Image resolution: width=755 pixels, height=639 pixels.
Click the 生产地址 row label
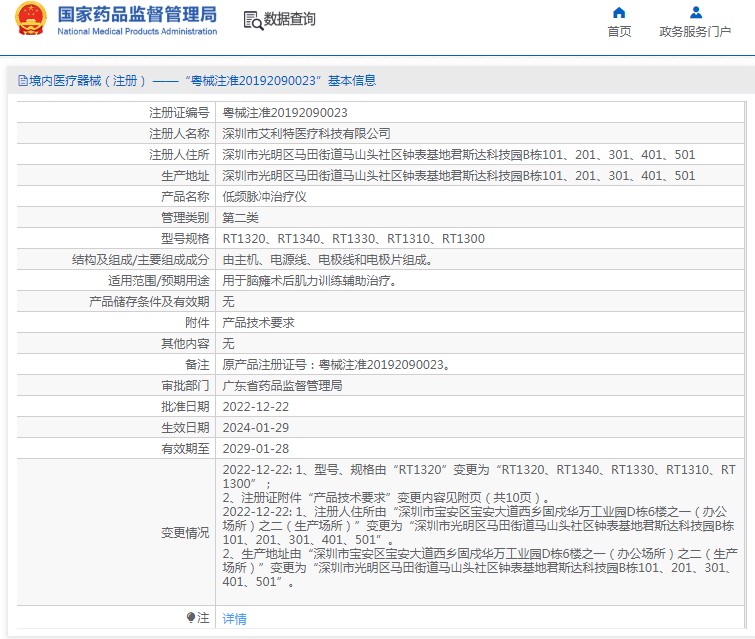pyautogui.click(x=185, y=176)
